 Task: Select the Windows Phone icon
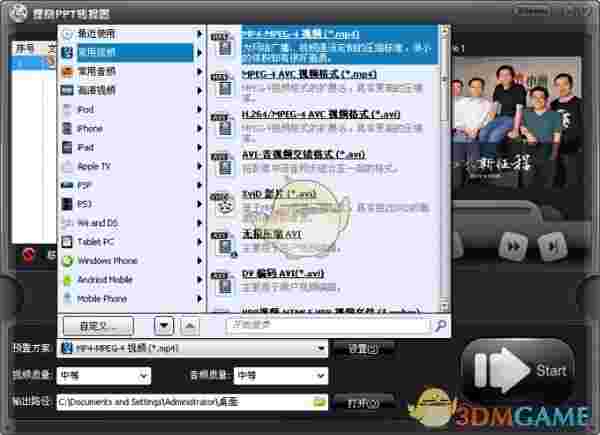tap(67, 261)
